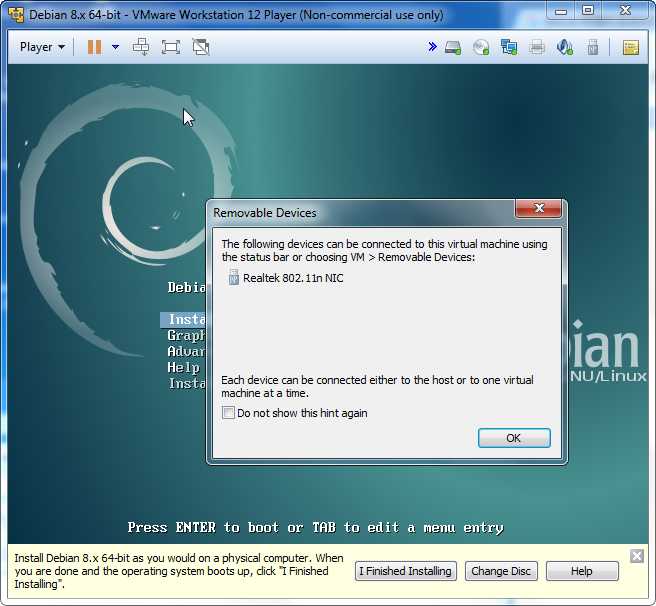Screen dimensions: 656x606
Task: Expand the device toolbar chevron
Action: coord(432,47)
